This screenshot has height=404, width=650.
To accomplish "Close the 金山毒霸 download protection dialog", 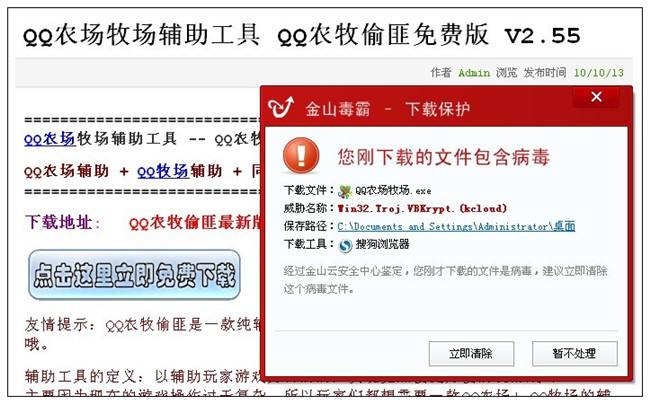I will (596, 97).
